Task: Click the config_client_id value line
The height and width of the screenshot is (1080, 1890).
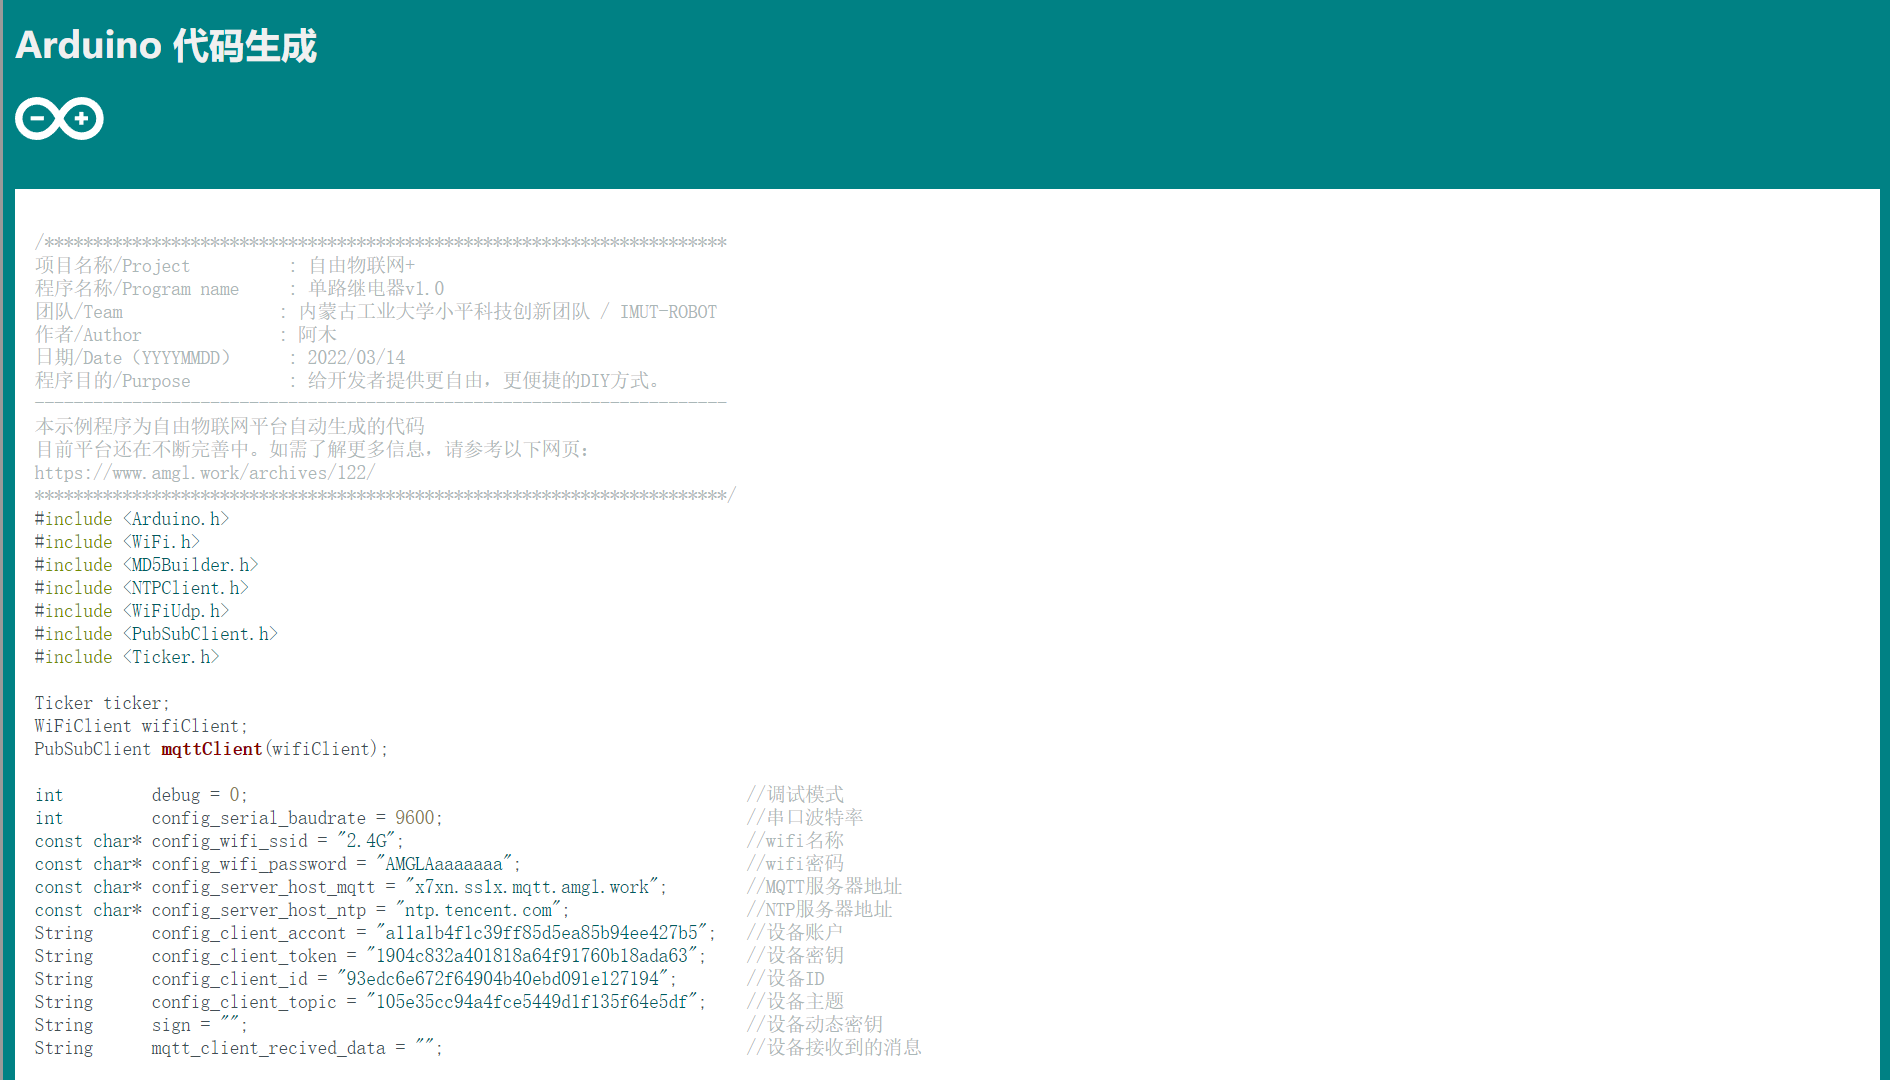Action: click(356, 979)
